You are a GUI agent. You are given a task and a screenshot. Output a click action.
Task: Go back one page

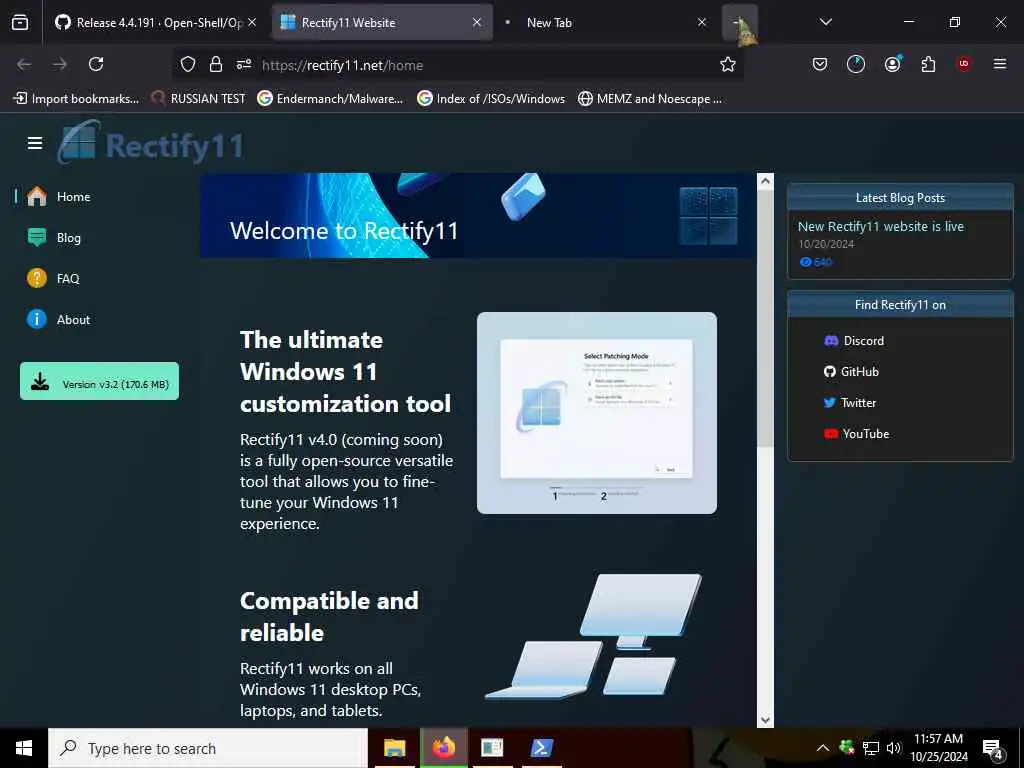click(24, 64)
